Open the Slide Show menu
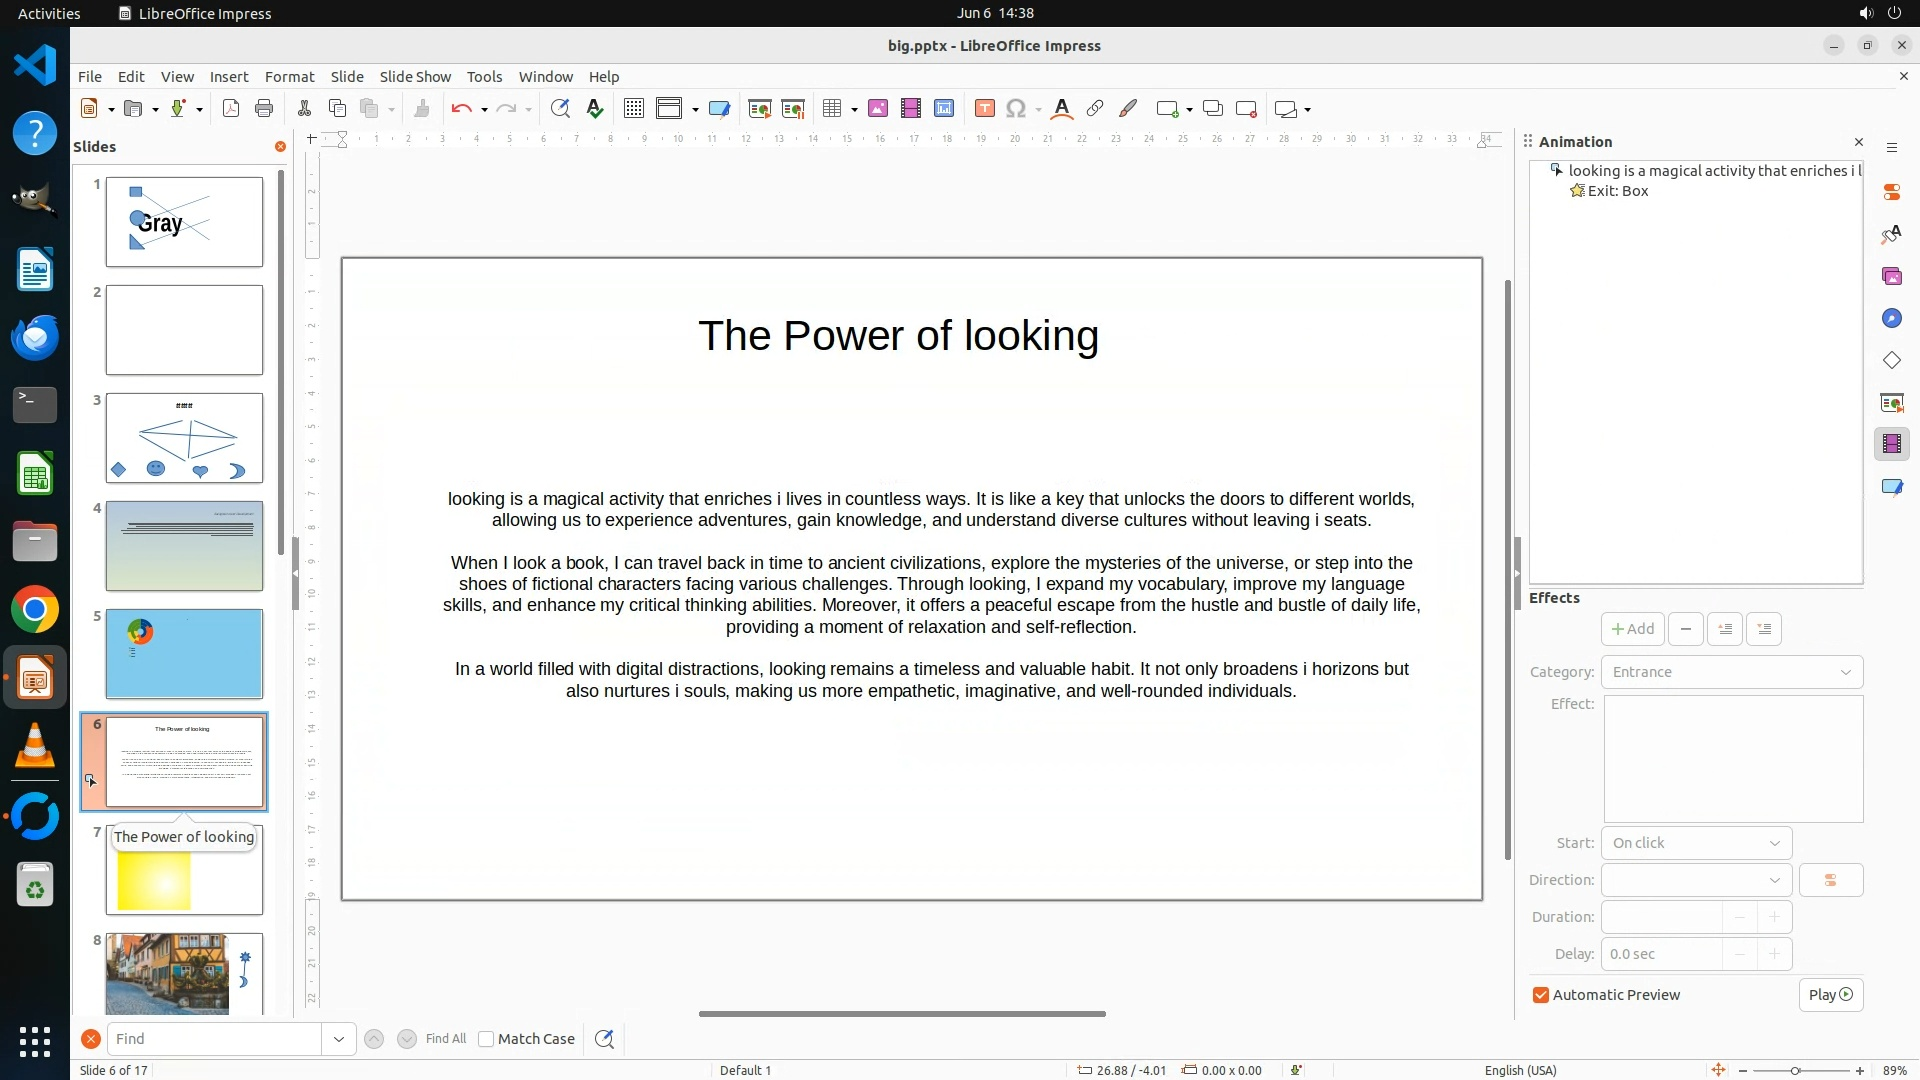Image resolution: width=1920 pixels, height=1080 pixels. pyautogui.click(x=415, y=77)
